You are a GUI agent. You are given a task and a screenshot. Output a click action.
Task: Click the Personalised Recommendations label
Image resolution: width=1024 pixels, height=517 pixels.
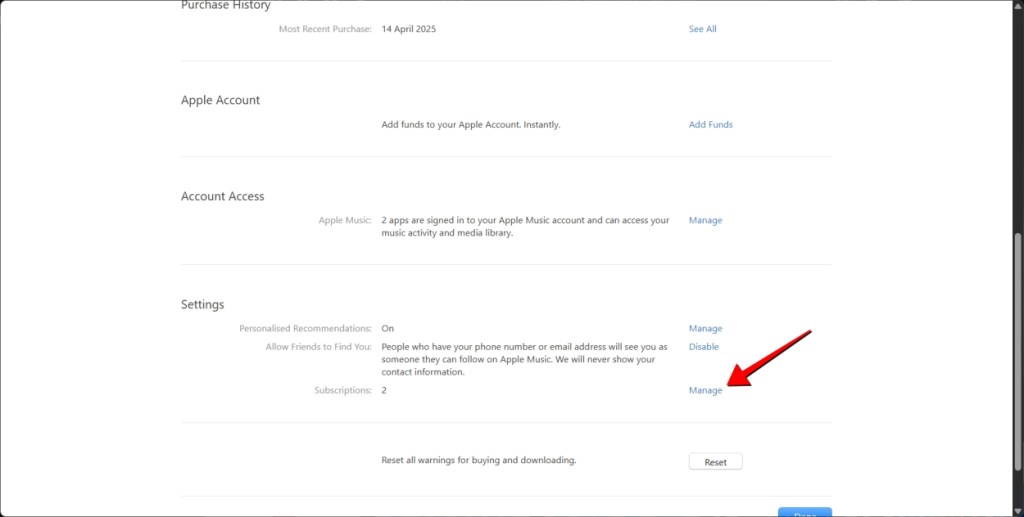click(306, 329)
